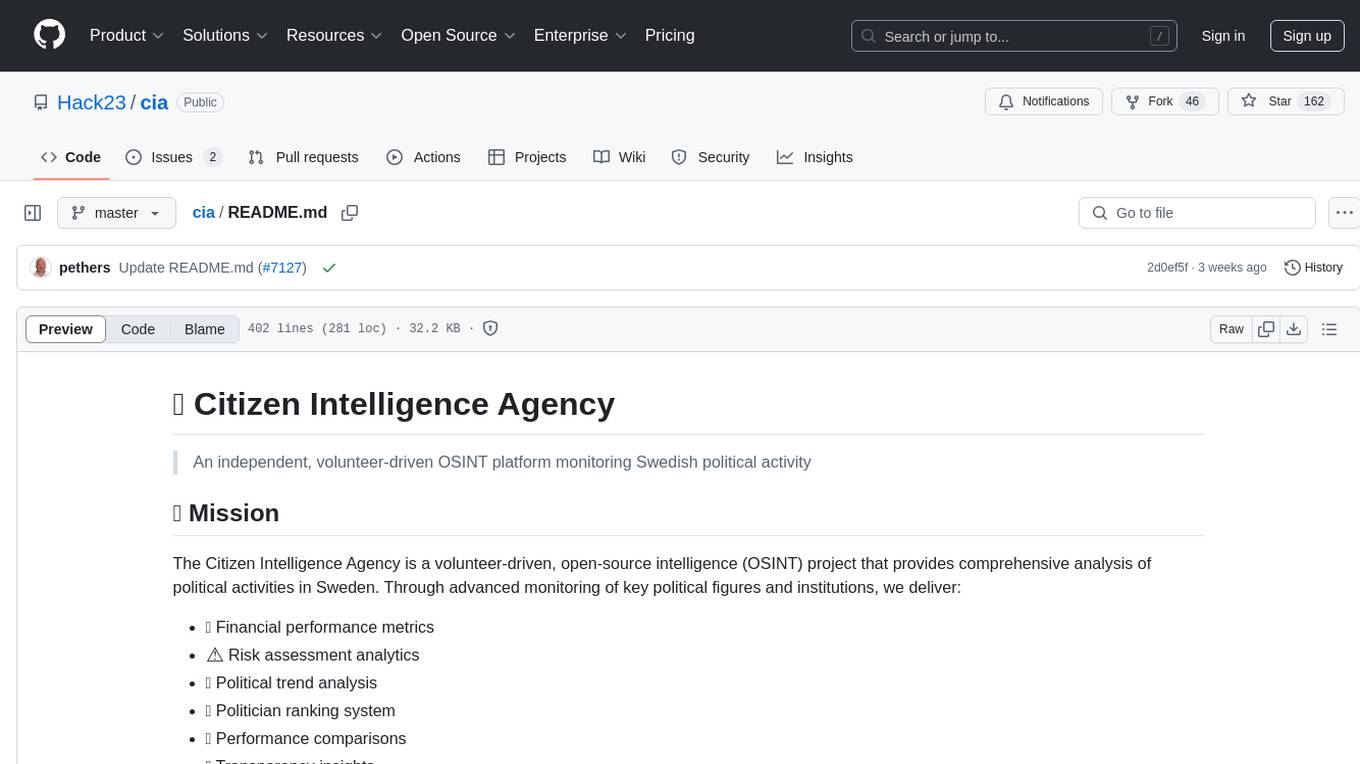Click the Political trend analysis bullet

pos(291,683)
